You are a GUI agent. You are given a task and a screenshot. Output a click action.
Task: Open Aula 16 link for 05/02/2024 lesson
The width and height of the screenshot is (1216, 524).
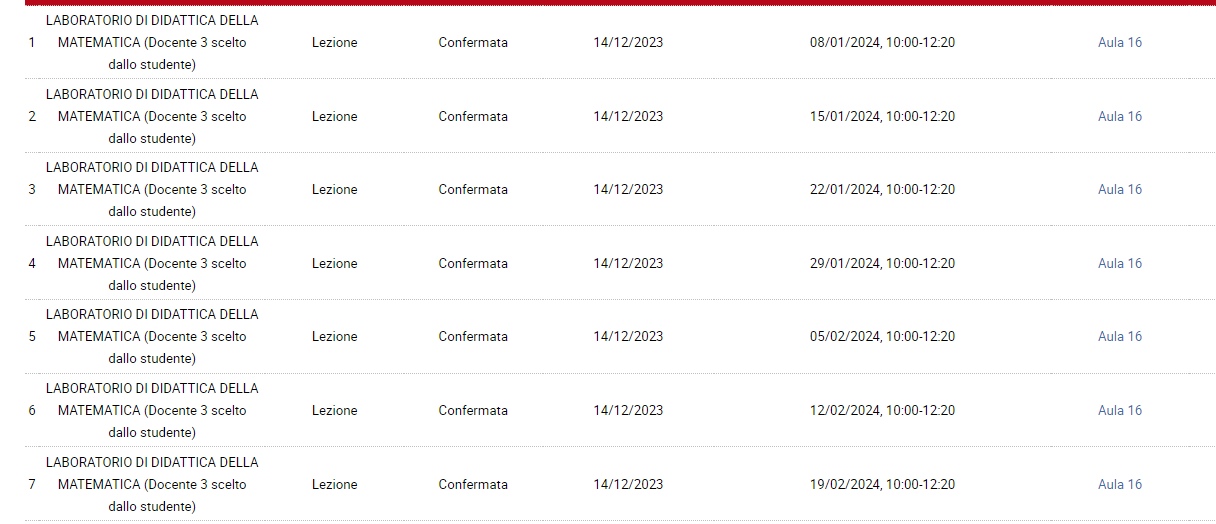(1119, 337)
